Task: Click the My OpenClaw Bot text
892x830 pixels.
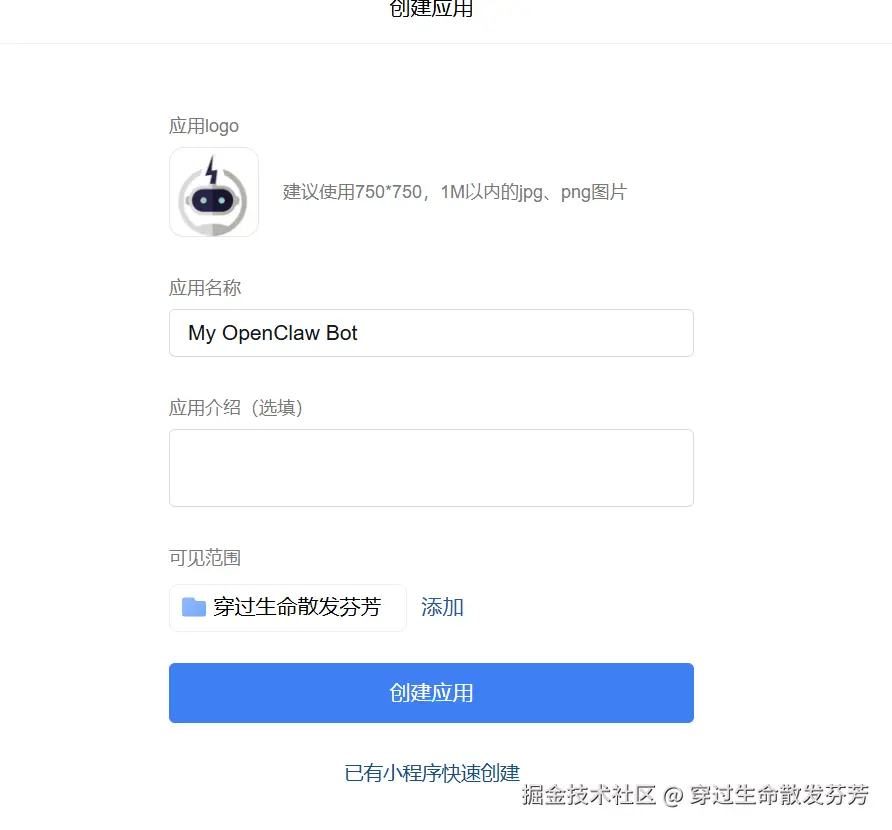Action: [272, 333]
